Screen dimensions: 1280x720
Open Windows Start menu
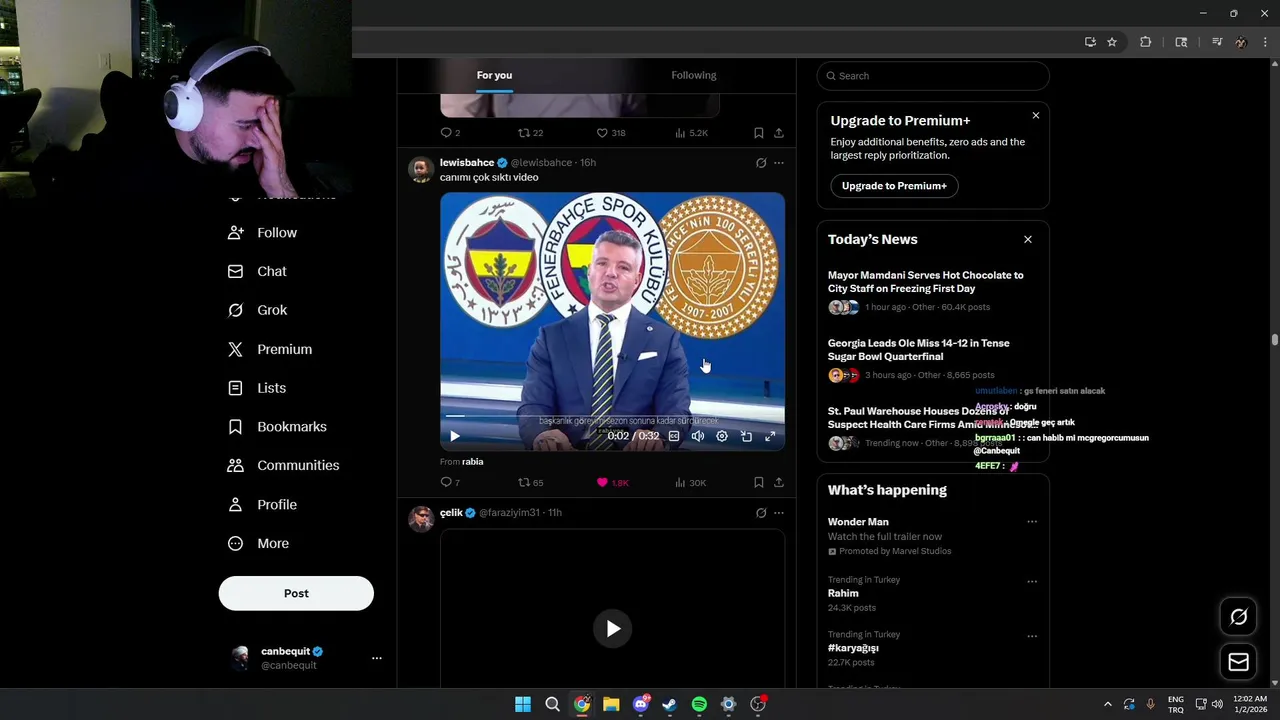(x=523, y=705)
